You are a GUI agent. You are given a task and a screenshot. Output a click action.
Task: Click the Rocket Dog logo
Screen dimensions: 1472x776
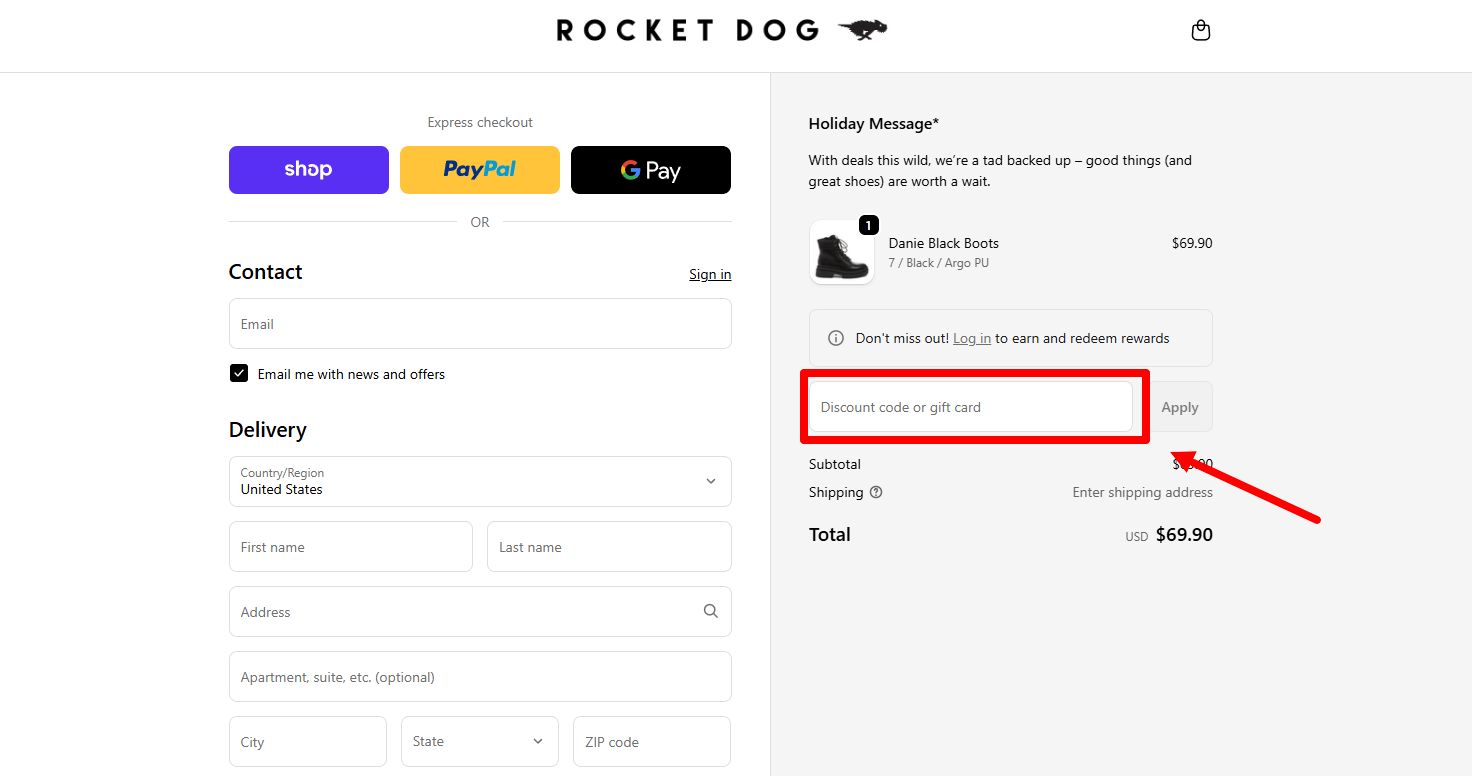click(x=722, y=31)
